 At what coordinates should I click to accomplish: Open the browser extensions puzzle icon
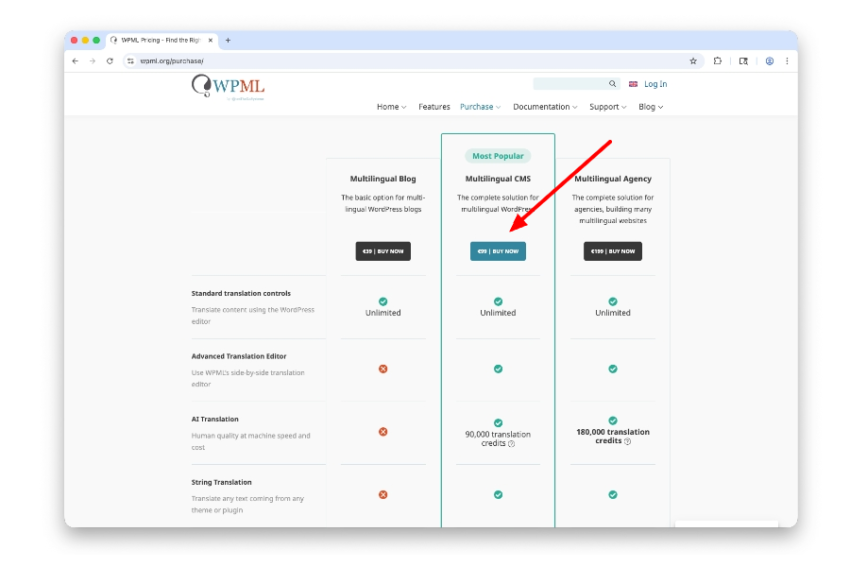[718, 61]
